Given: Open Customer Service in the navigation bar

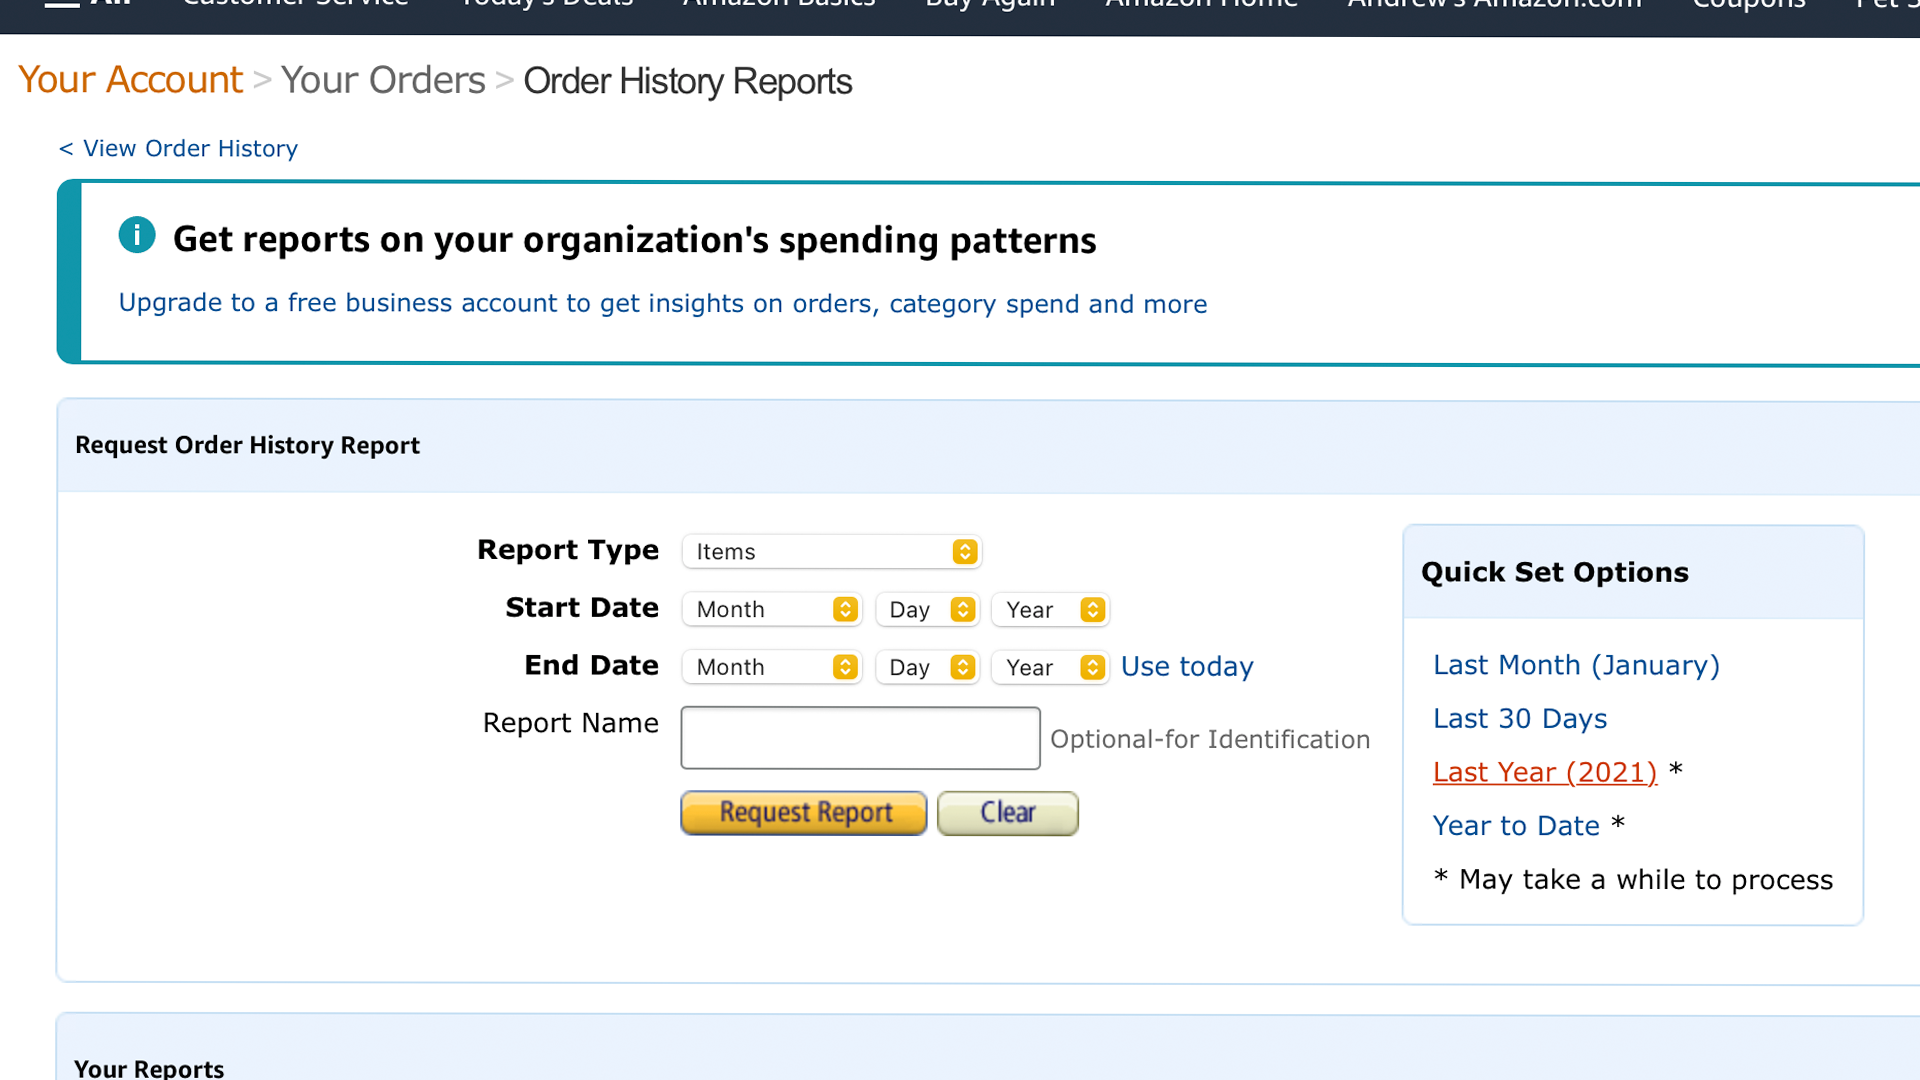Looking at the screenshot, I should tap(294, 5).
